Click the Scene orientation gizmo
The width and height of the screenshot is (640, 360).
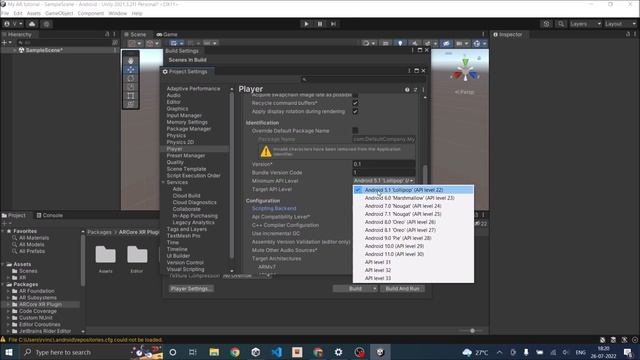[x=465, y=71]
